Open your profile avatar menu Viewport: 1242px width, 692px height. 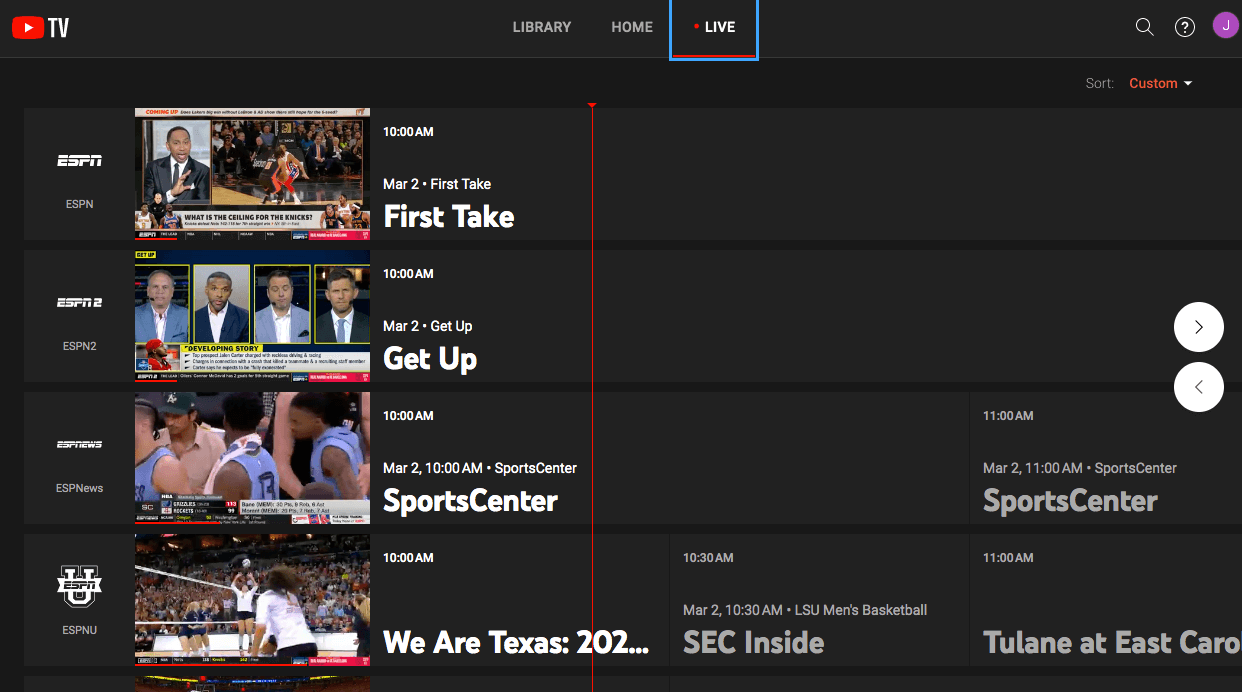(1226, 25)
